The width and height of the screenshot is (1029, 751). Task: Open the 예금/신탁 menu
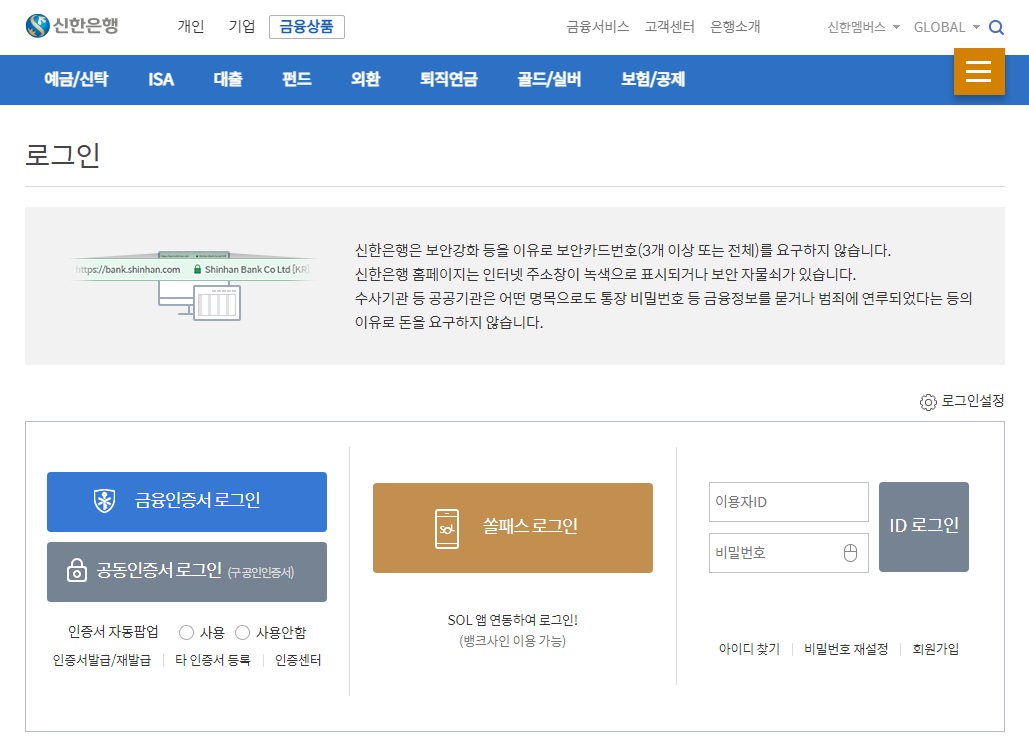point(76,79)
